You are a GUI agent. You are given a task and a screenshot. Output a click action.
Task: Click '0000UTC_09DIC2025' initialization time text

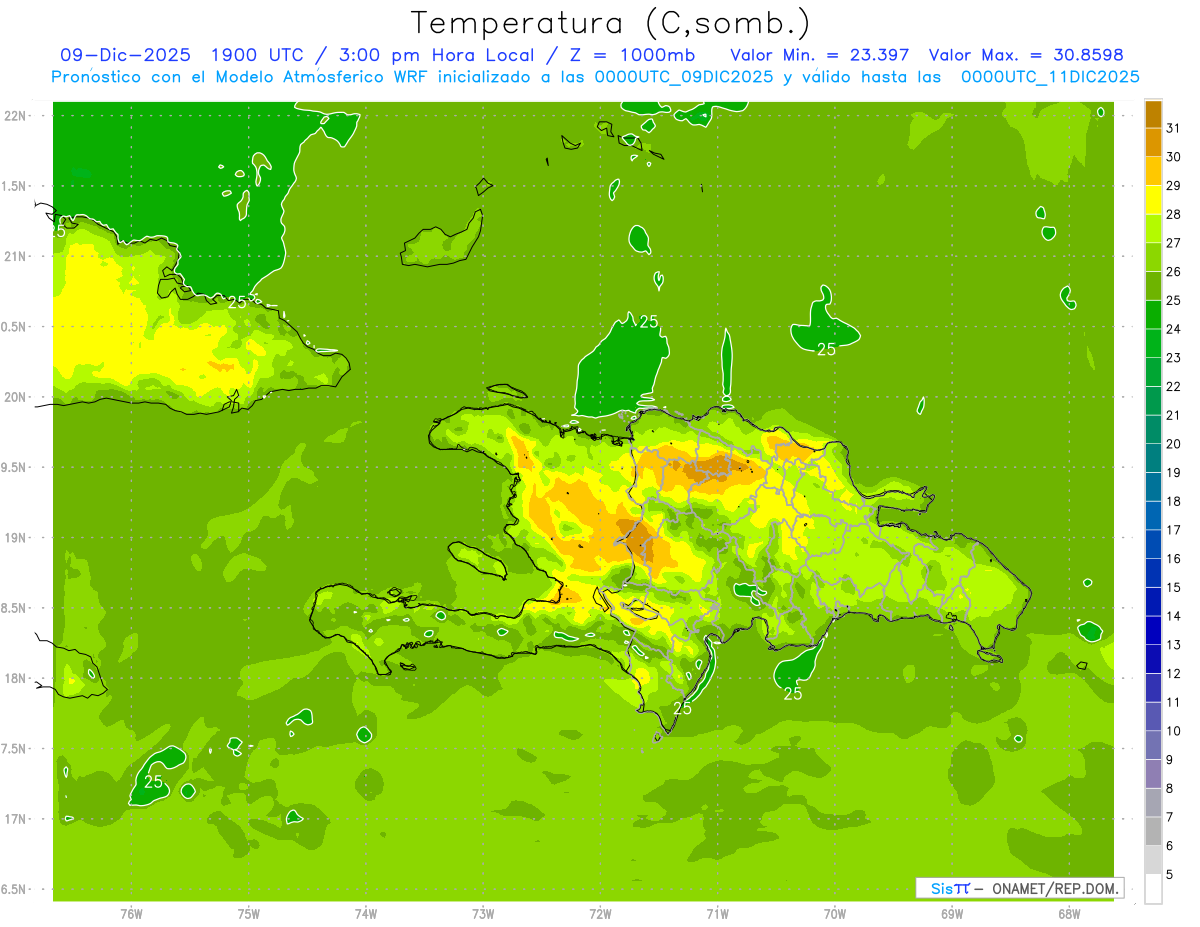coord(683,77)
